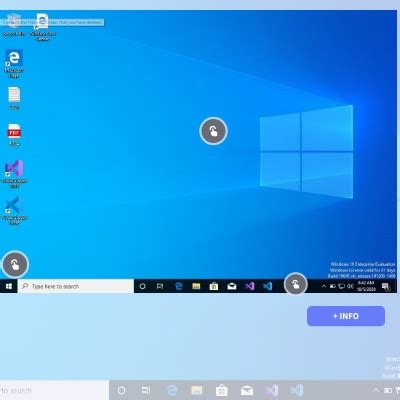
Task: Click the battery icon in system tray
Action: [x=333, y=286]
